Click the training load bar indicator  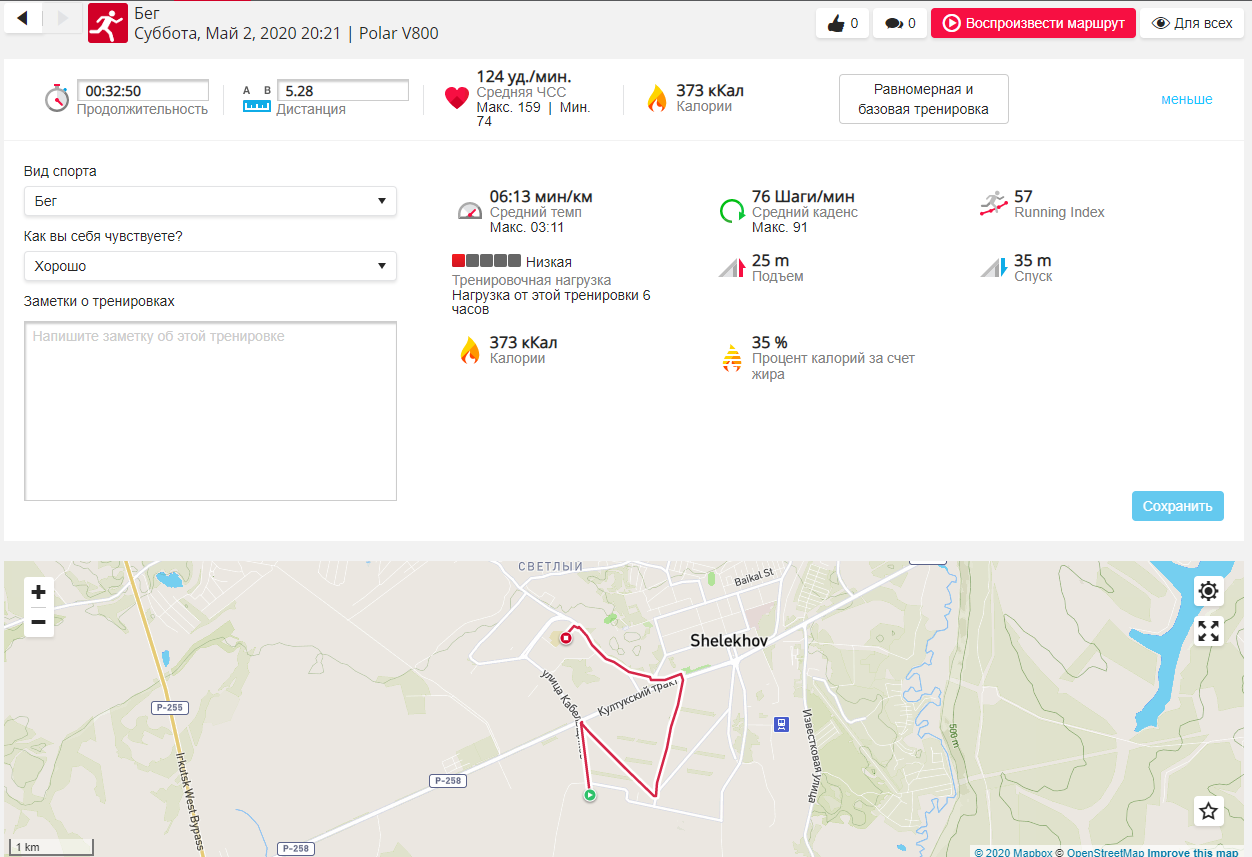pyautogui.click(x=486, y=261)
